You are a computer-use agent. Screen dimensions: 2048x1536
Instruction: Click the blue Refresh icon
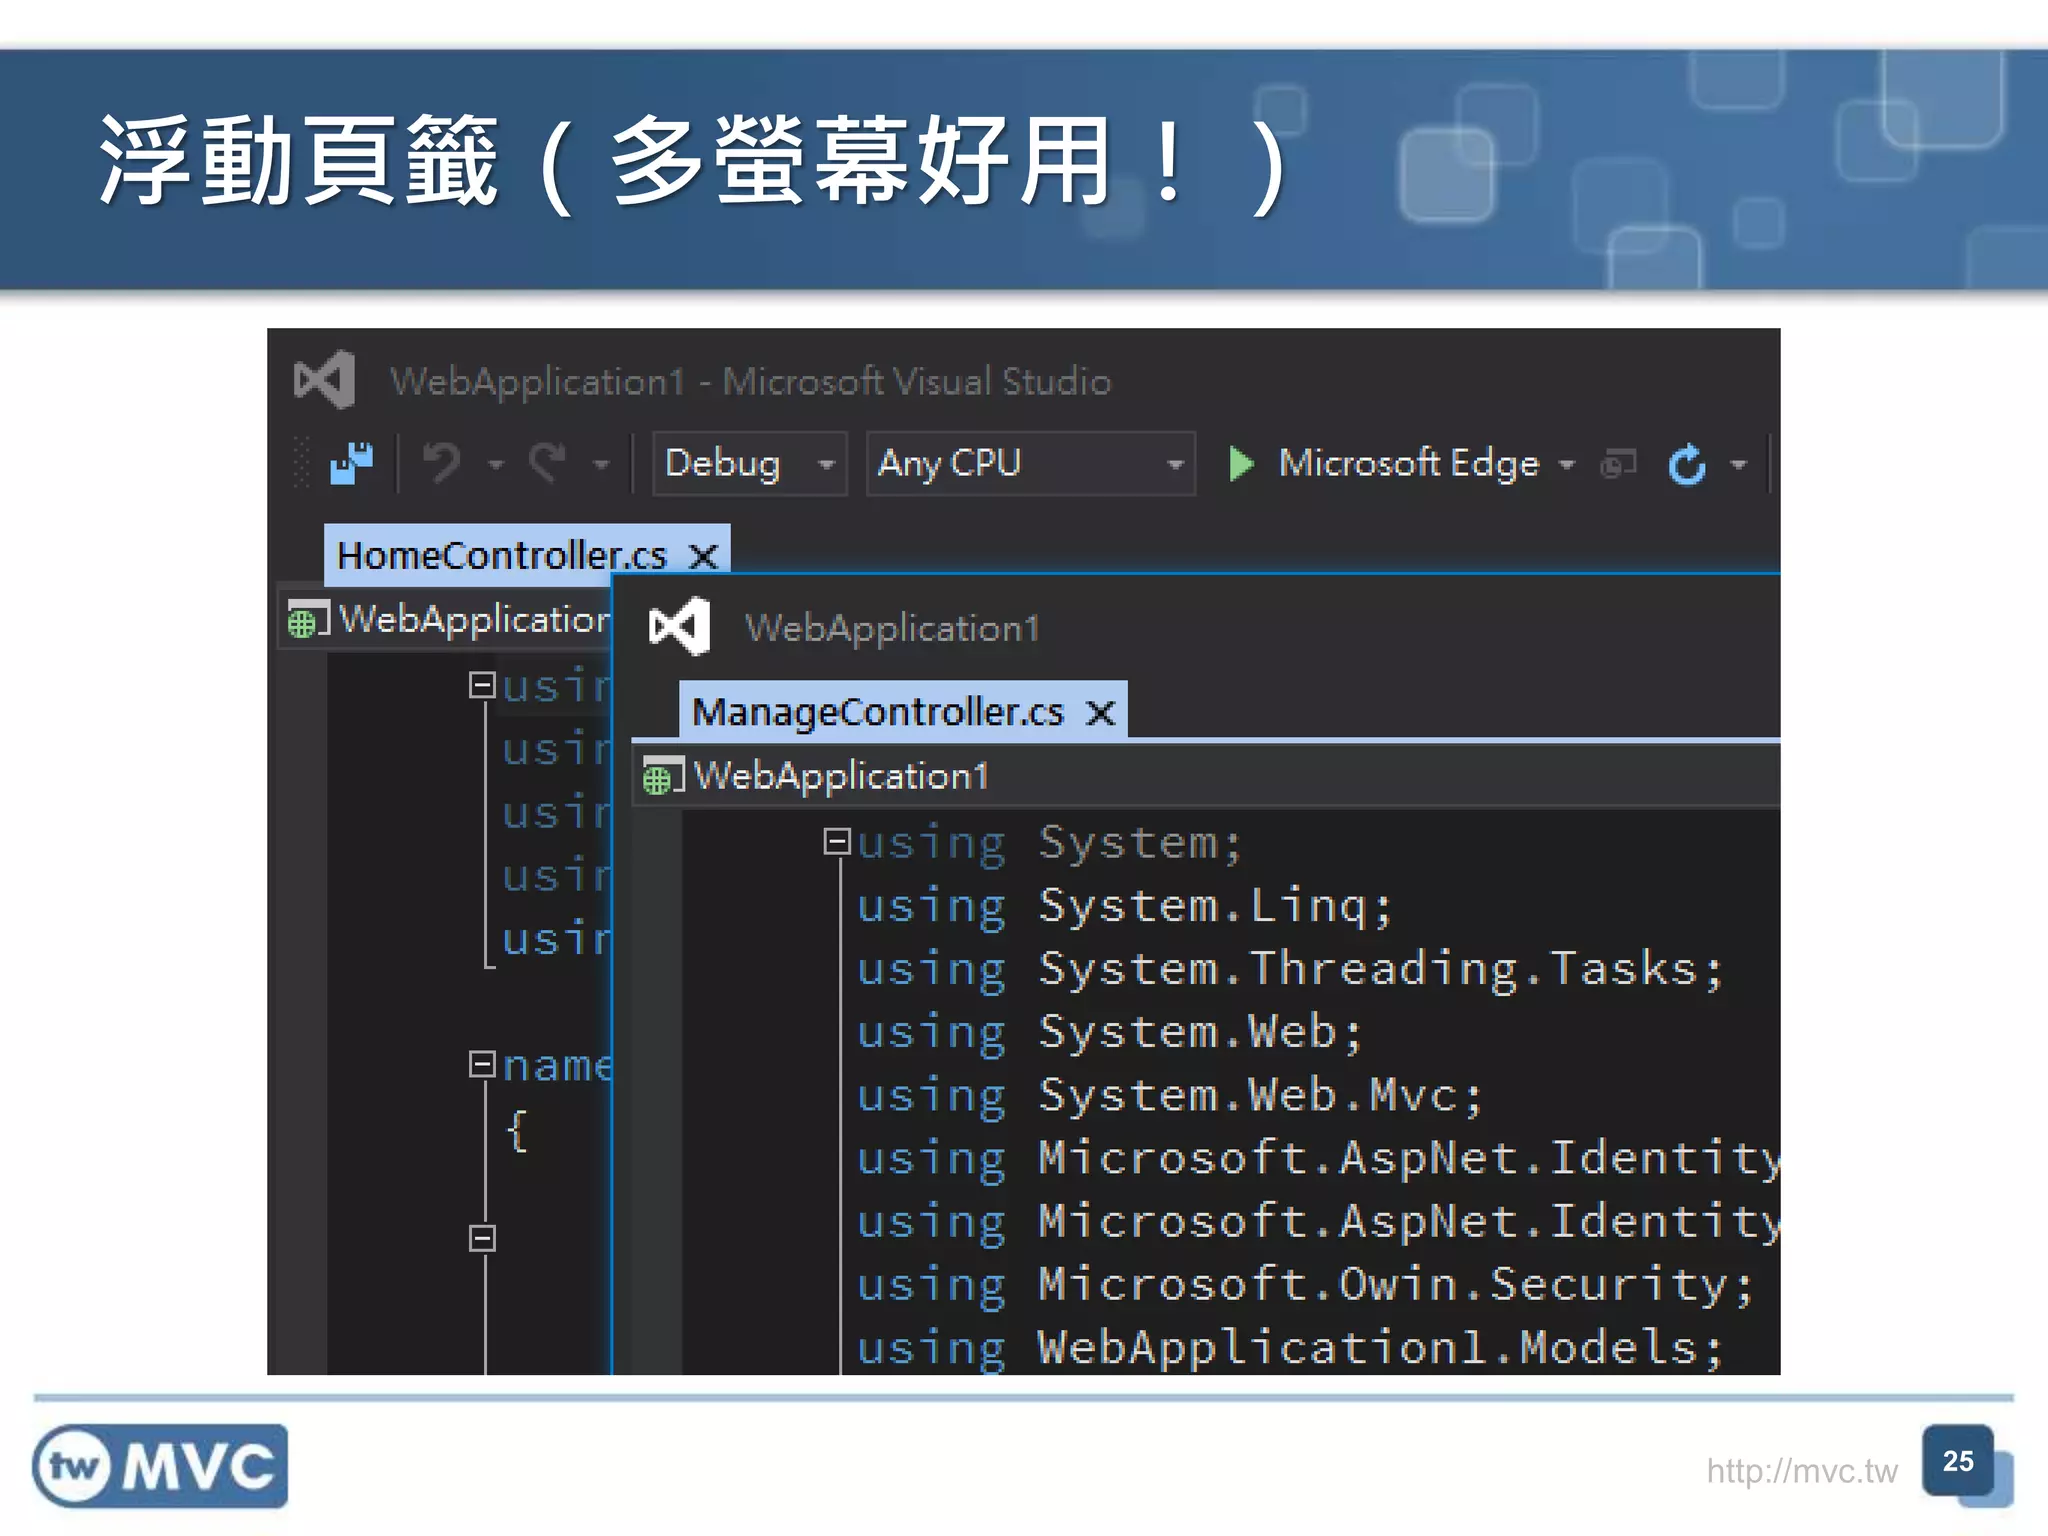[1688, 464]
